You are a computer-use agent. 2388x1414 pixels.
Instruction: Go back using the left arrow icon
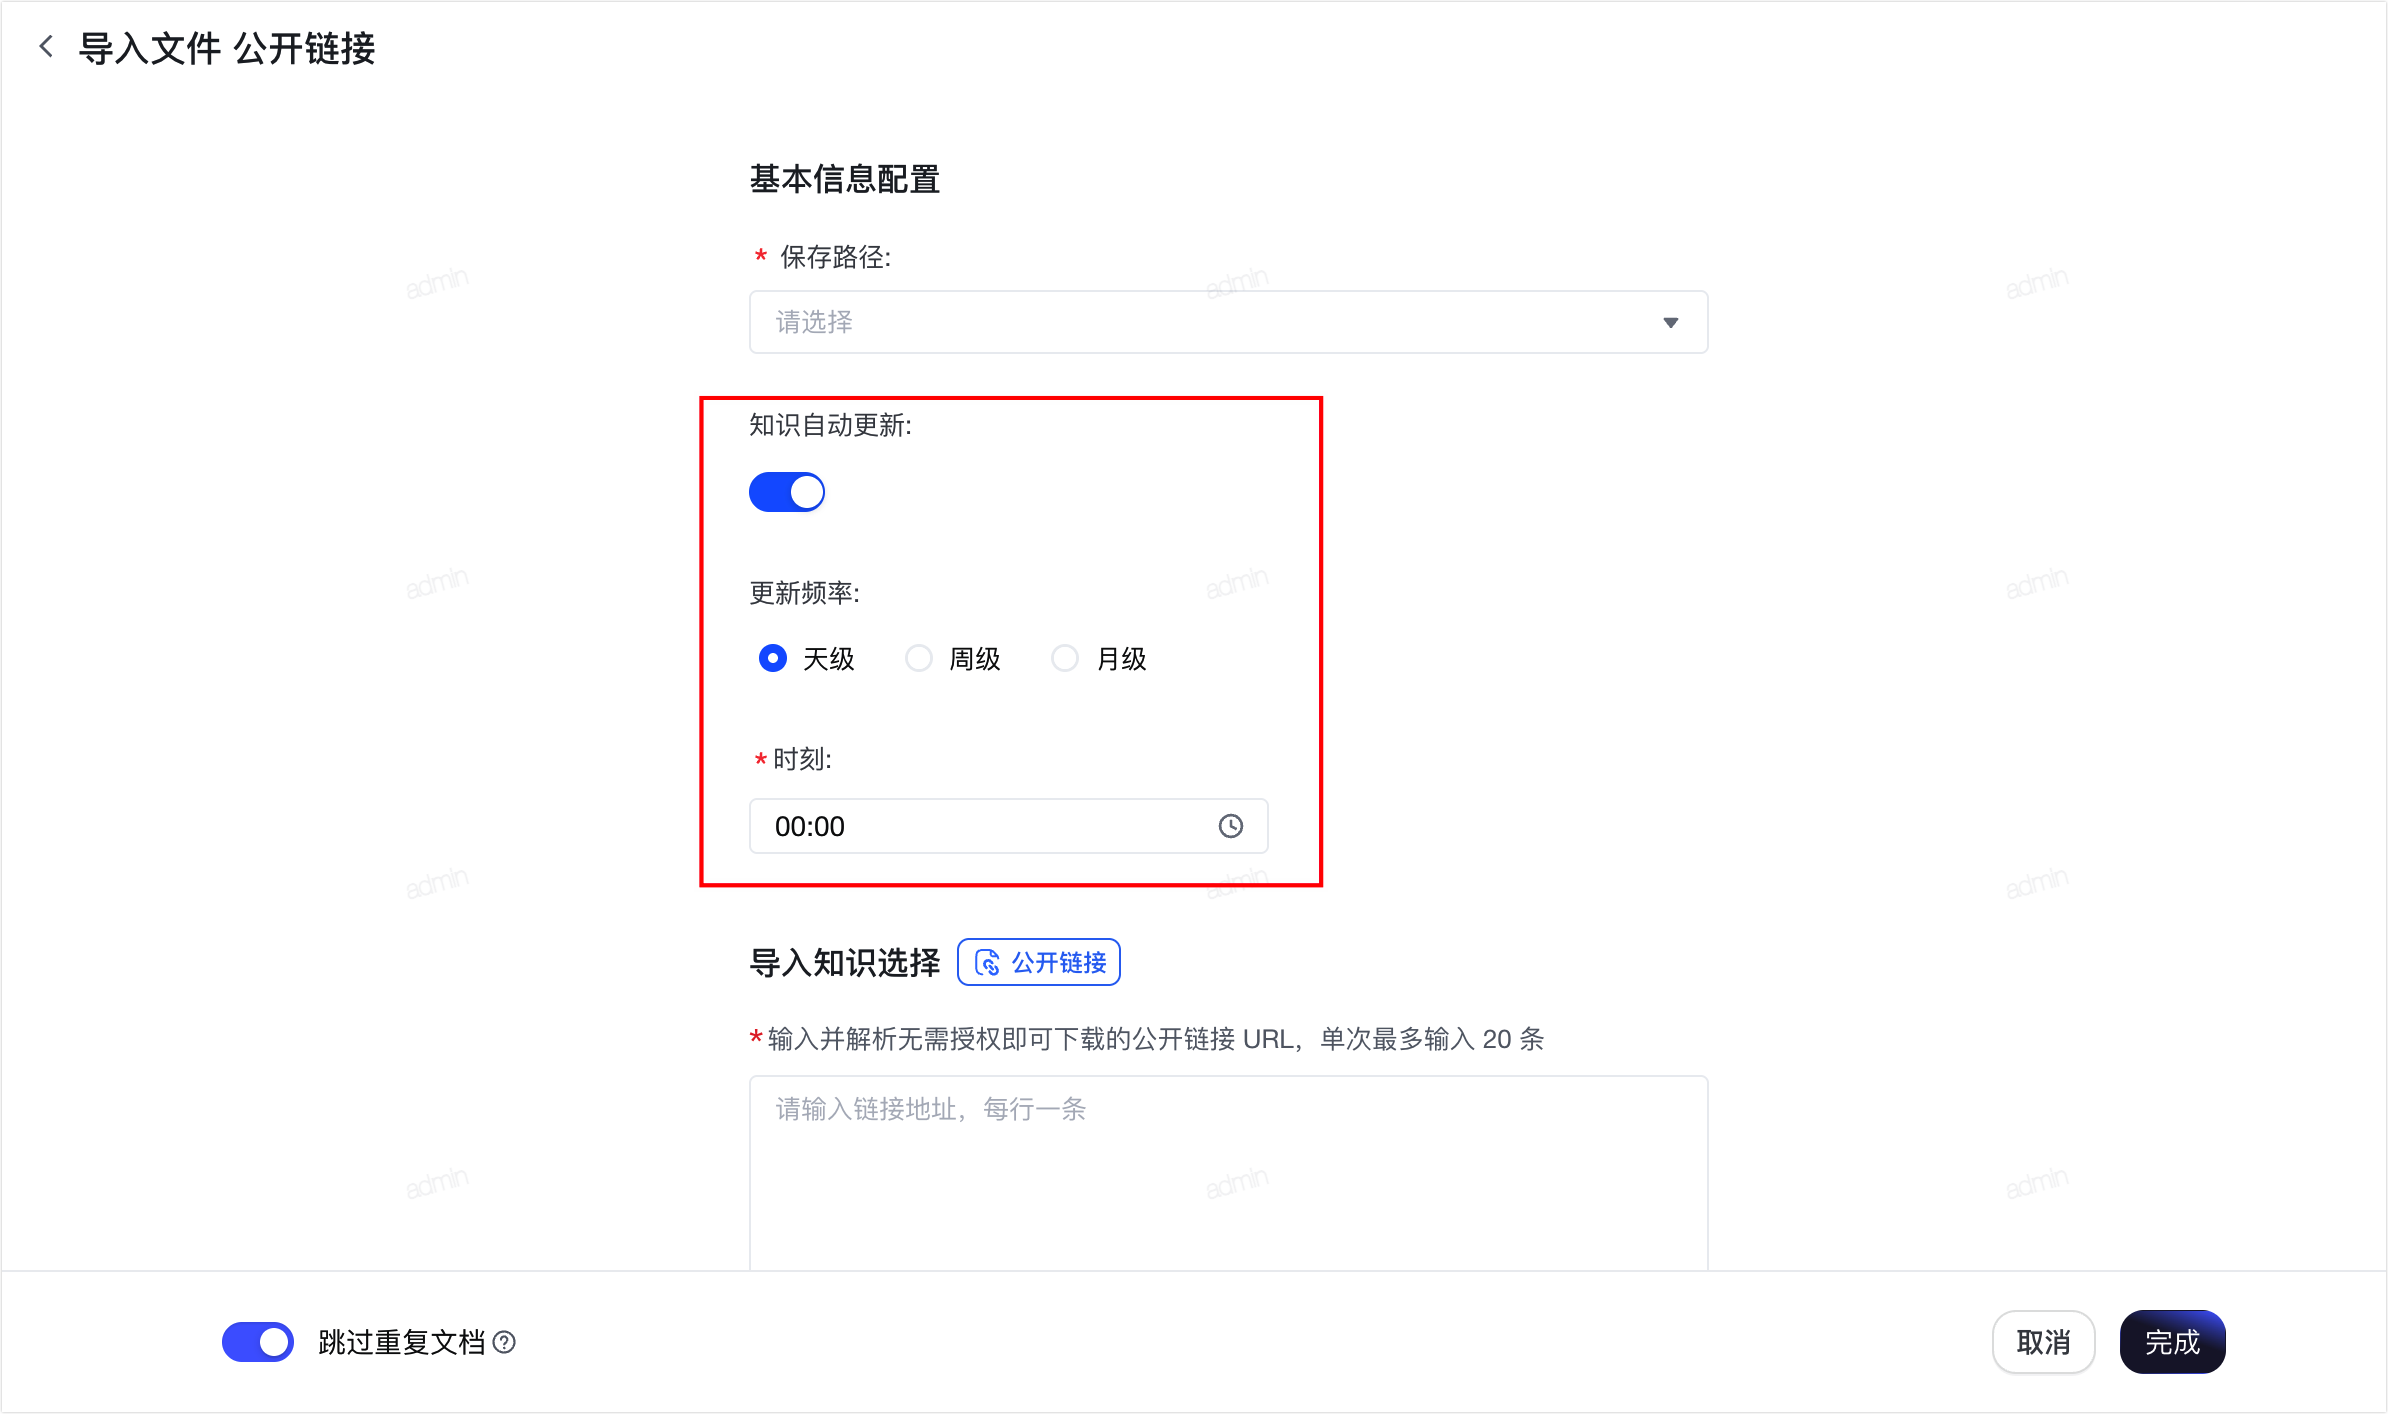tap(46, 46)
